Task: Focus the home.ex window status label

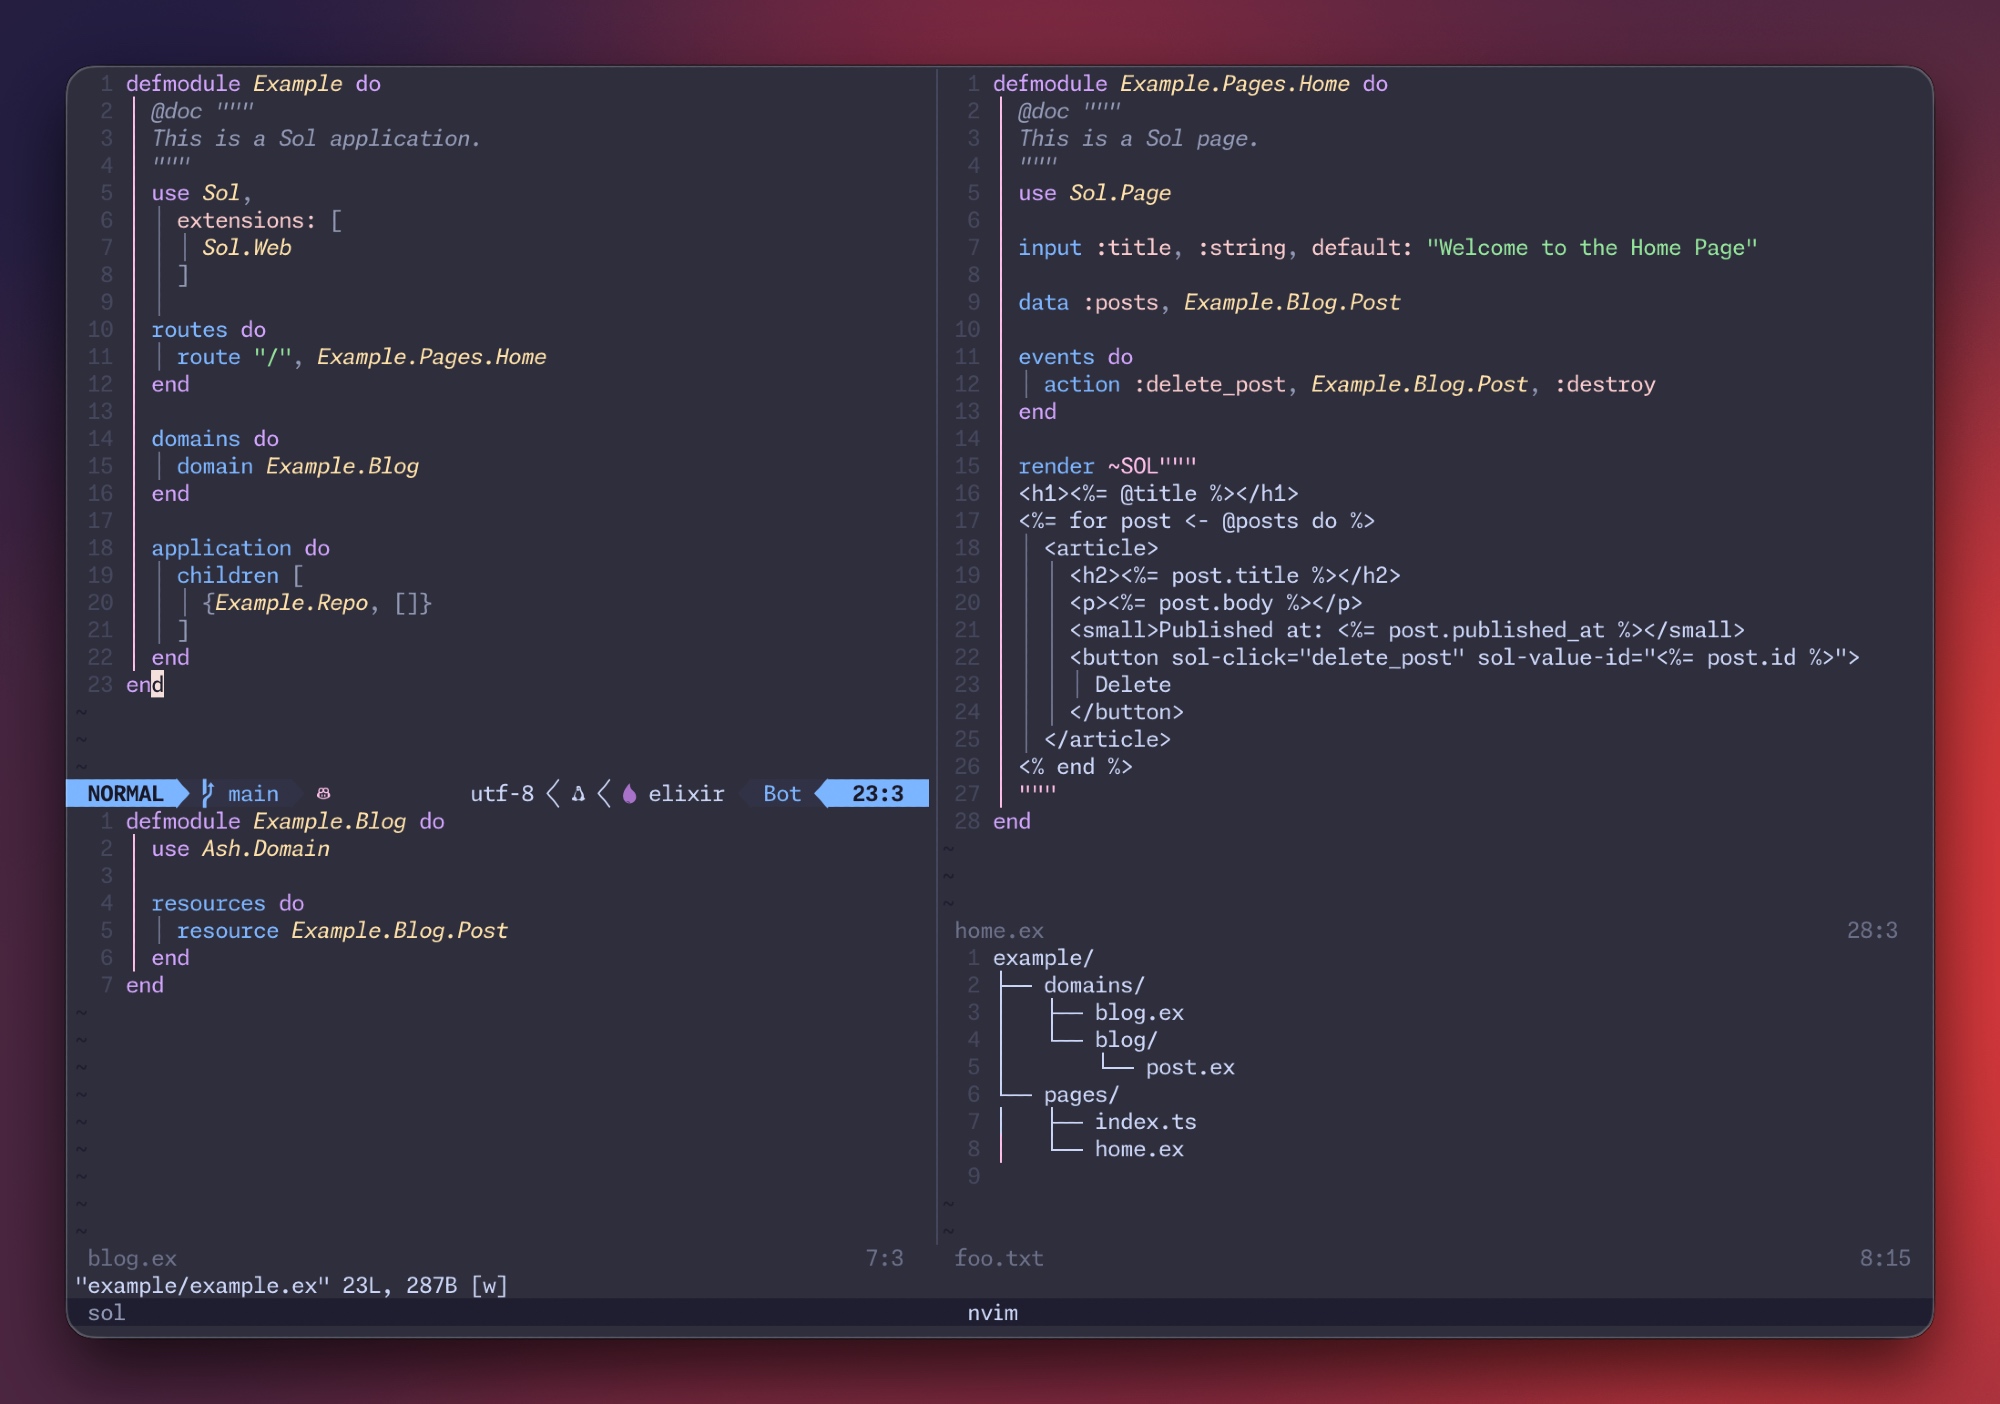Action: point(998,930)
